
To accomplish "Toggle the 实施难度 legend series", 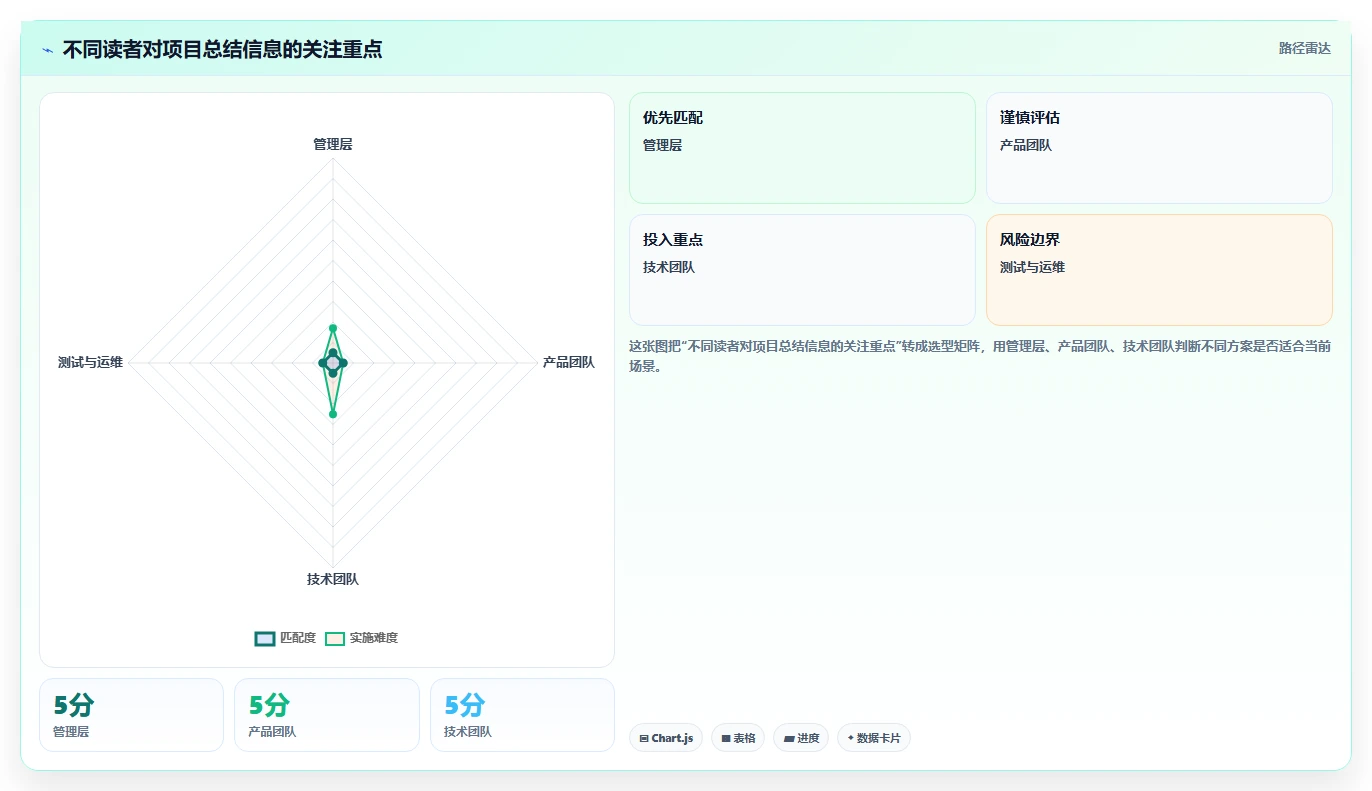I will [x=361, y=638].
